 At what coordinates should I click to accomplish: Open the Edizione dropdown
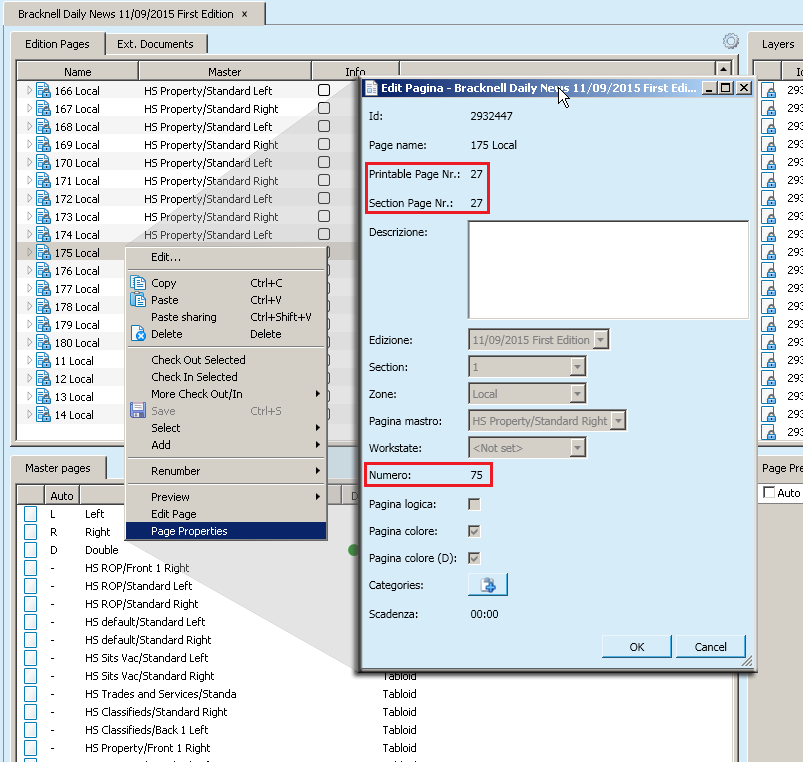coord(601,340)
